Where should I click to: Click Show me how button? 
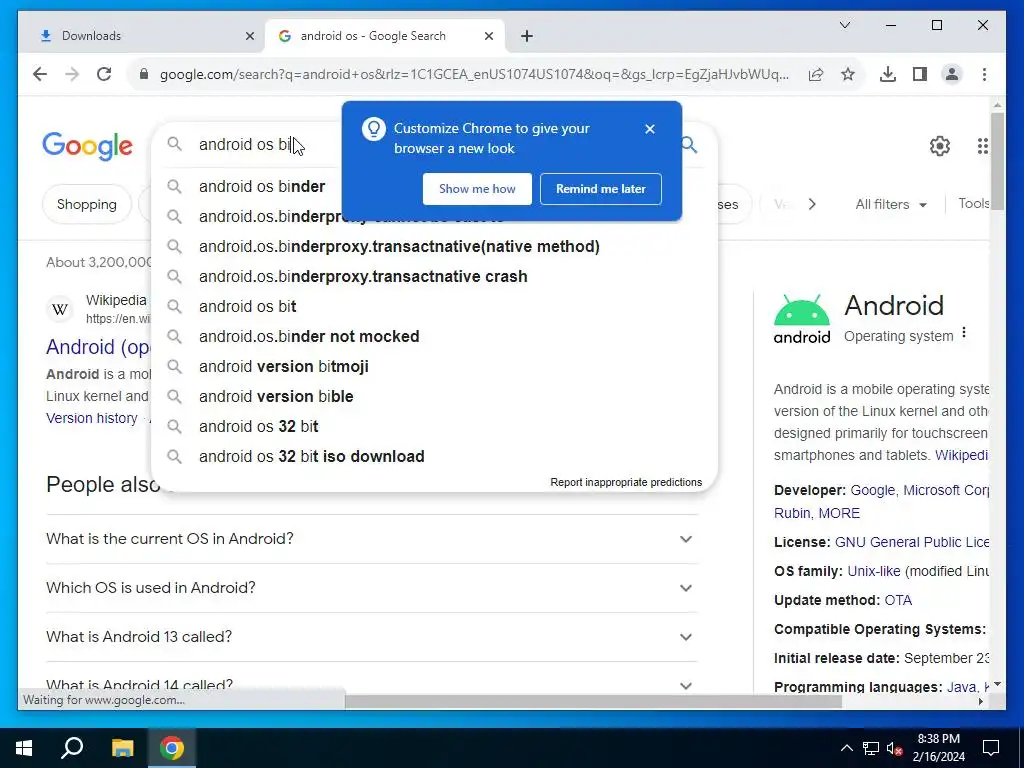click(477, 189)
